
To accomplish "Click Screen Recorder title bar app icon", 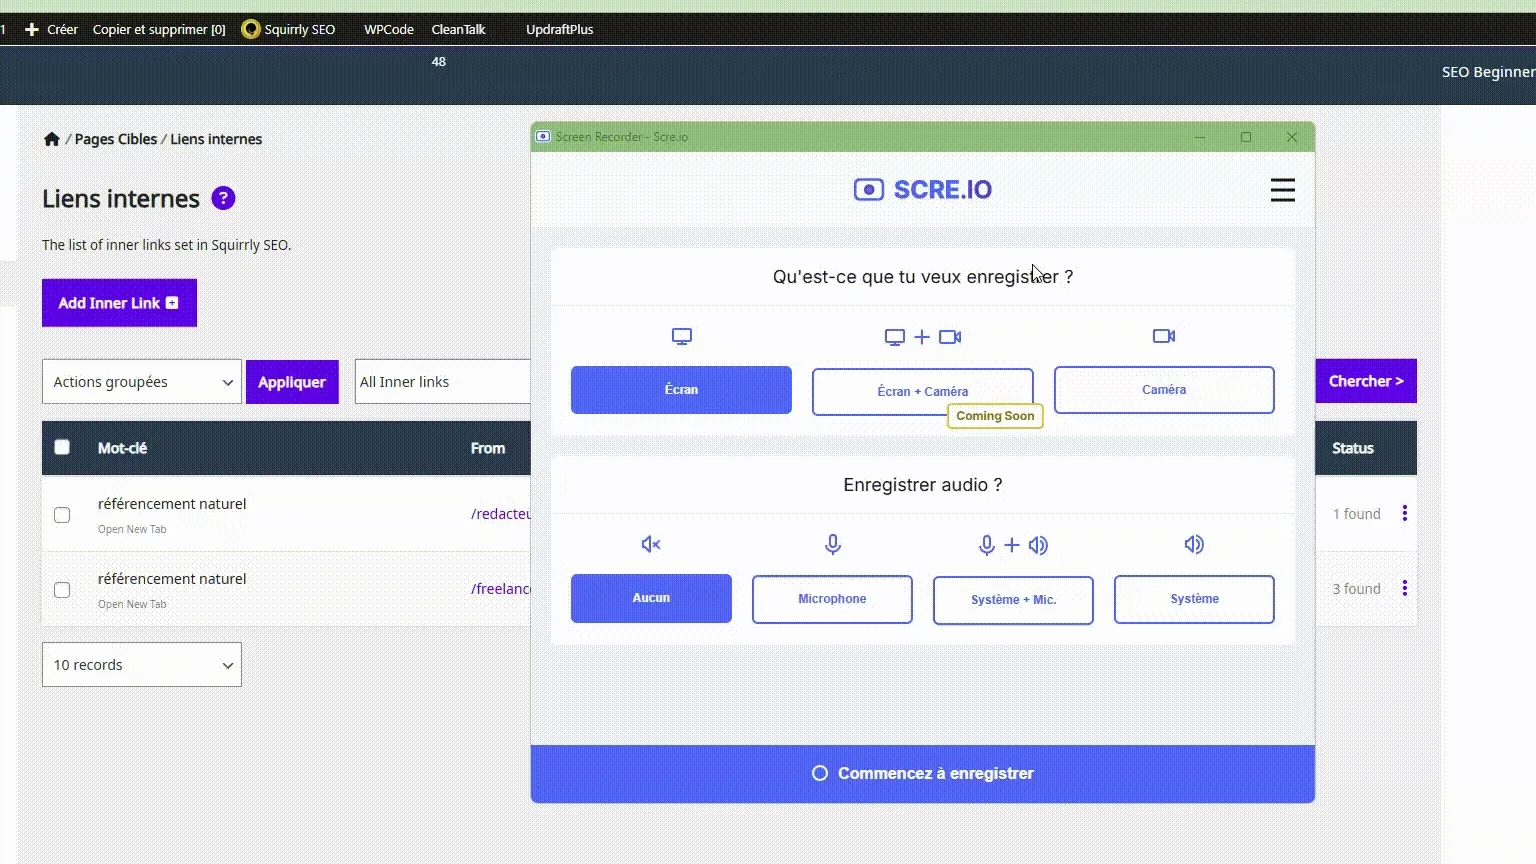I will [x=543, y=137].
